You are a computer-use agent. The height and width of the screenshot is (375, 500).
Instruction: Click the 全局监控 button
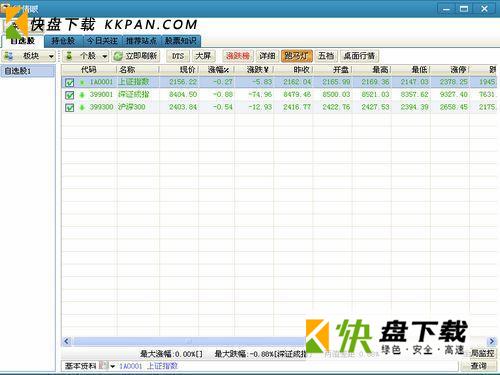pyautogui.click(x=481, y=353)
